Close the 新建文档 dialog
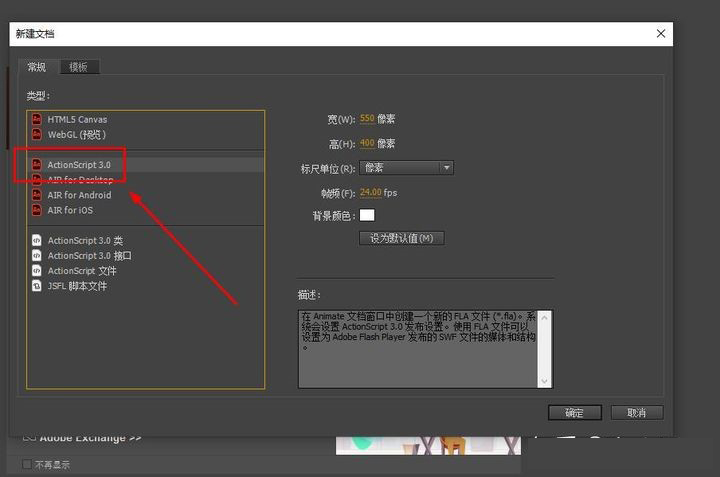 [x=661, y=34]
